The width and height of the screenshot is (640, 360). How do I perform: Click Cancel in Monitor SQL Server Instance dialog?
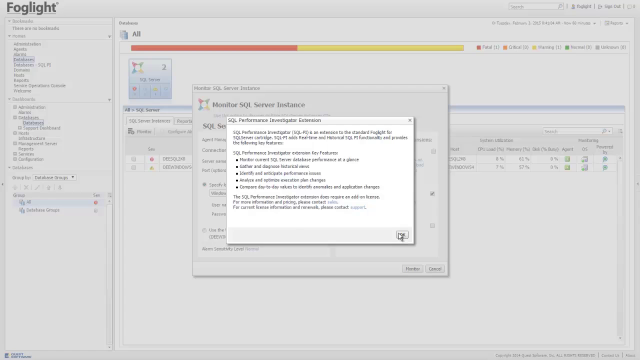point(435,269)
